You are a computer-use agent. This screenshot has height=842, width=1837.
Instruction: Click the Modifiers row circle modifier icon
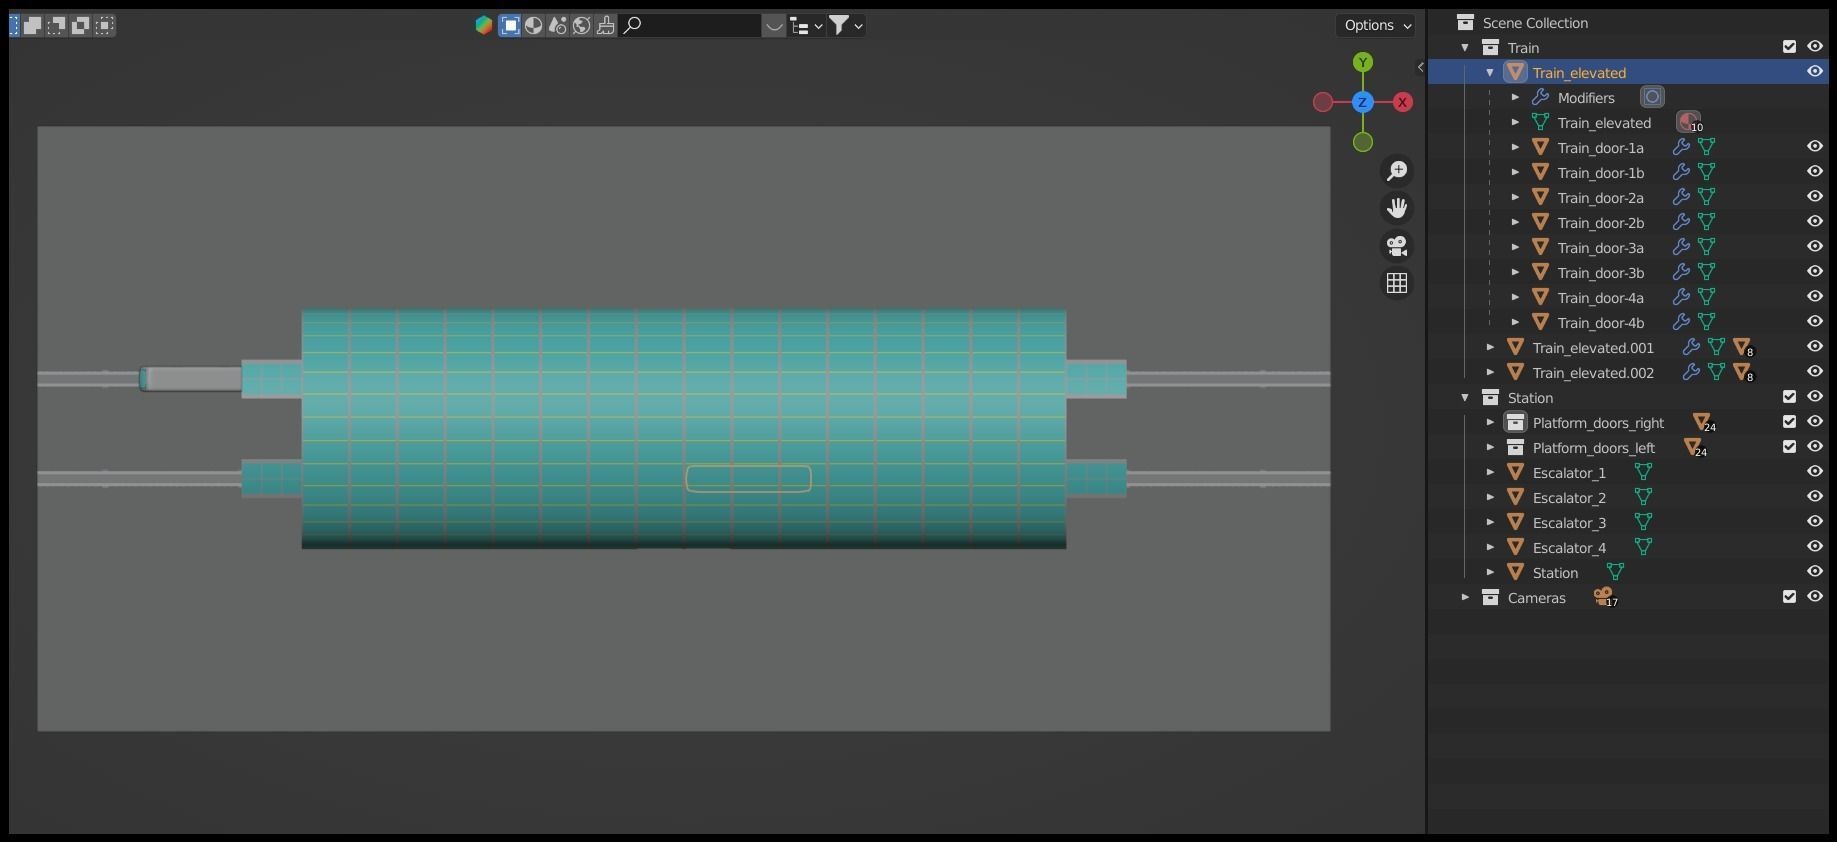coord(1652,97)
